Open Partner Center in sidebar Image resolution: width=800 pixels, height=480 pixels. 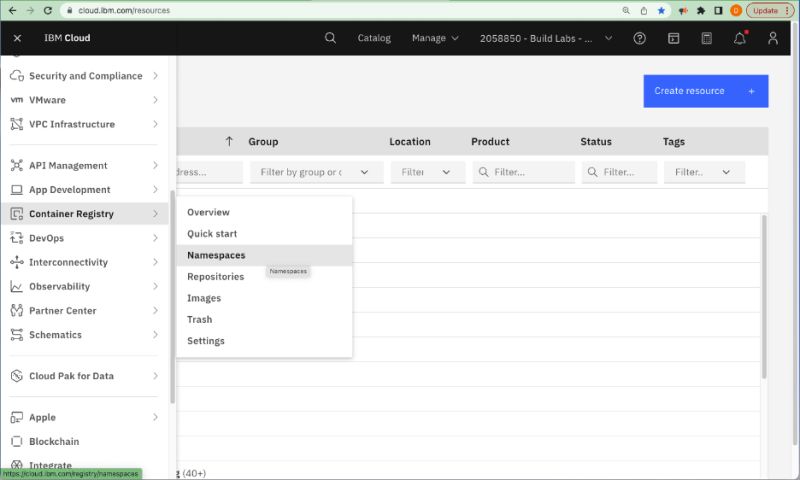(84, 310)
